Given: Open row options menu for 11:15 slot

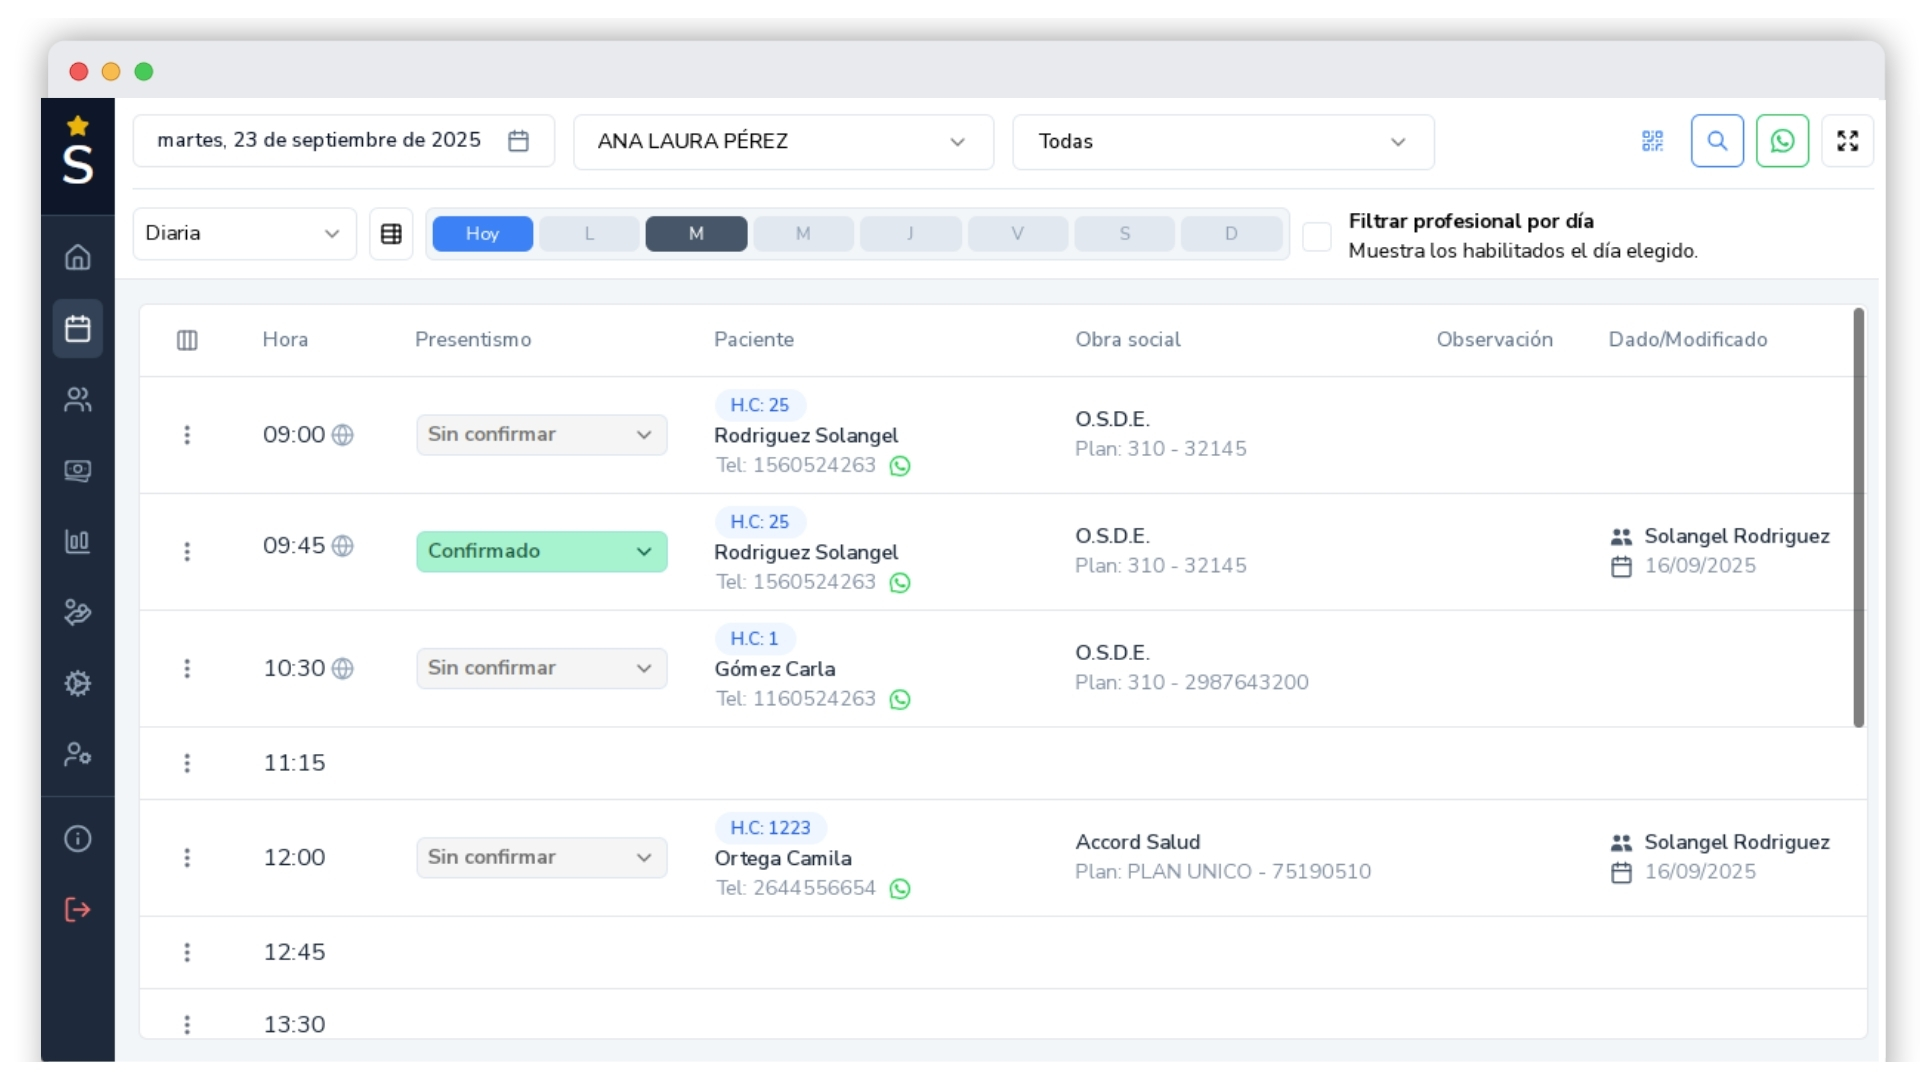Looking at the screenshot, I should [187, 764].
